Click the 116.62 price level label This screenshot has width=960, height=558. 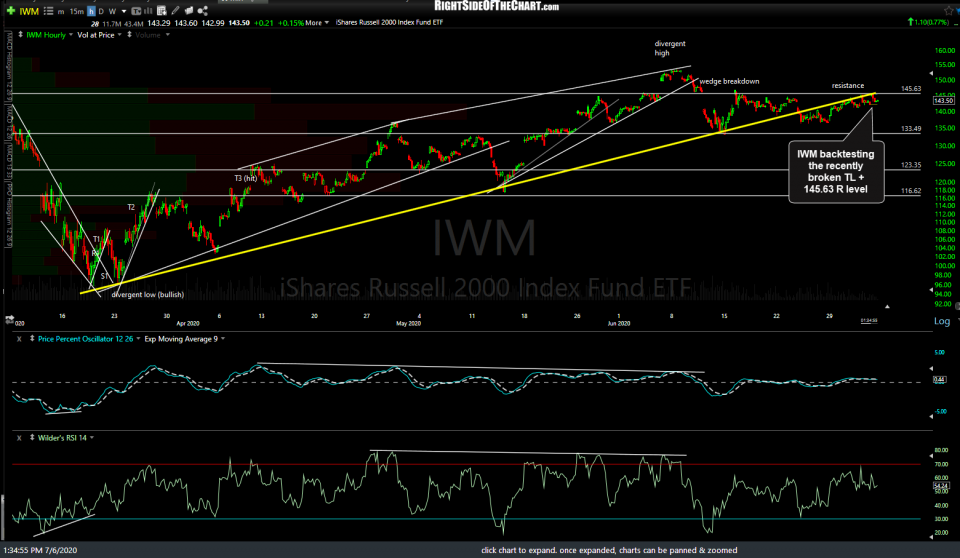(911, 191)
